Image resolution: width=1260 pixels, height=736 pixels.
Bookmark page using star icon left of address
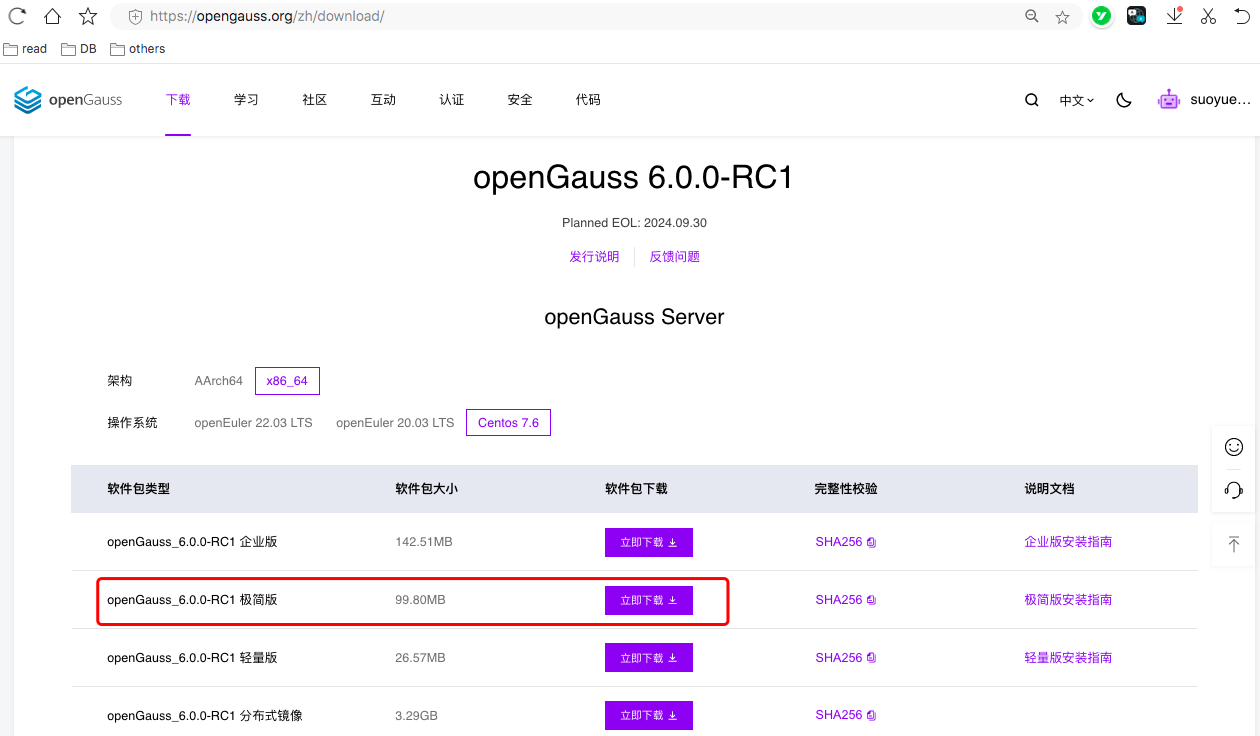point(88,16)
